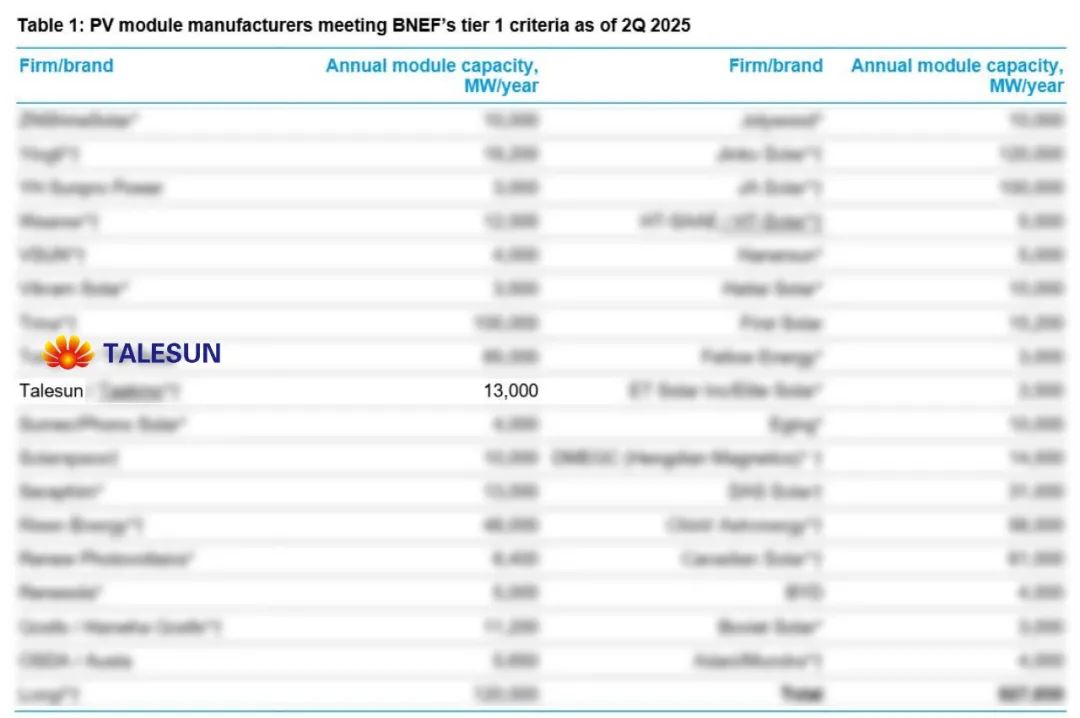This screenshot has width=1080, height=718.
Task: Select the Talesun firm name cell
Action: [x=51, y=391]
